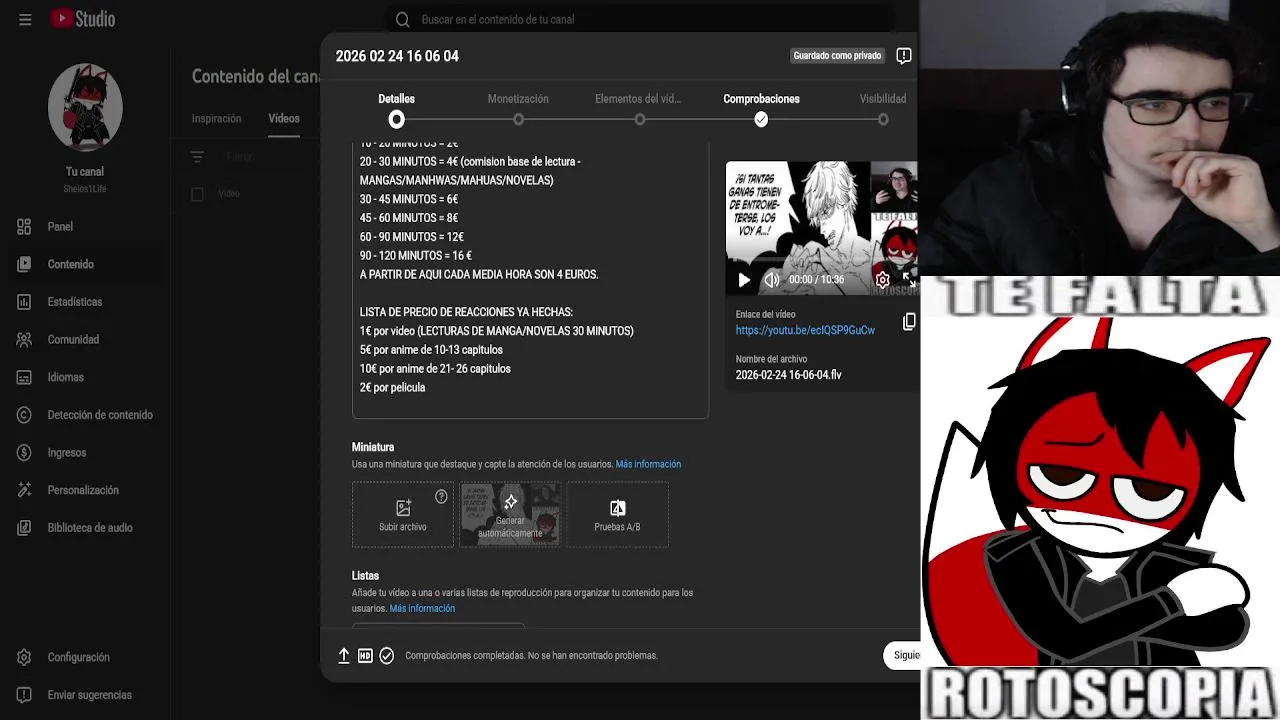
Task: Click the HD processing icon
Action: click(x=365, y=656)
